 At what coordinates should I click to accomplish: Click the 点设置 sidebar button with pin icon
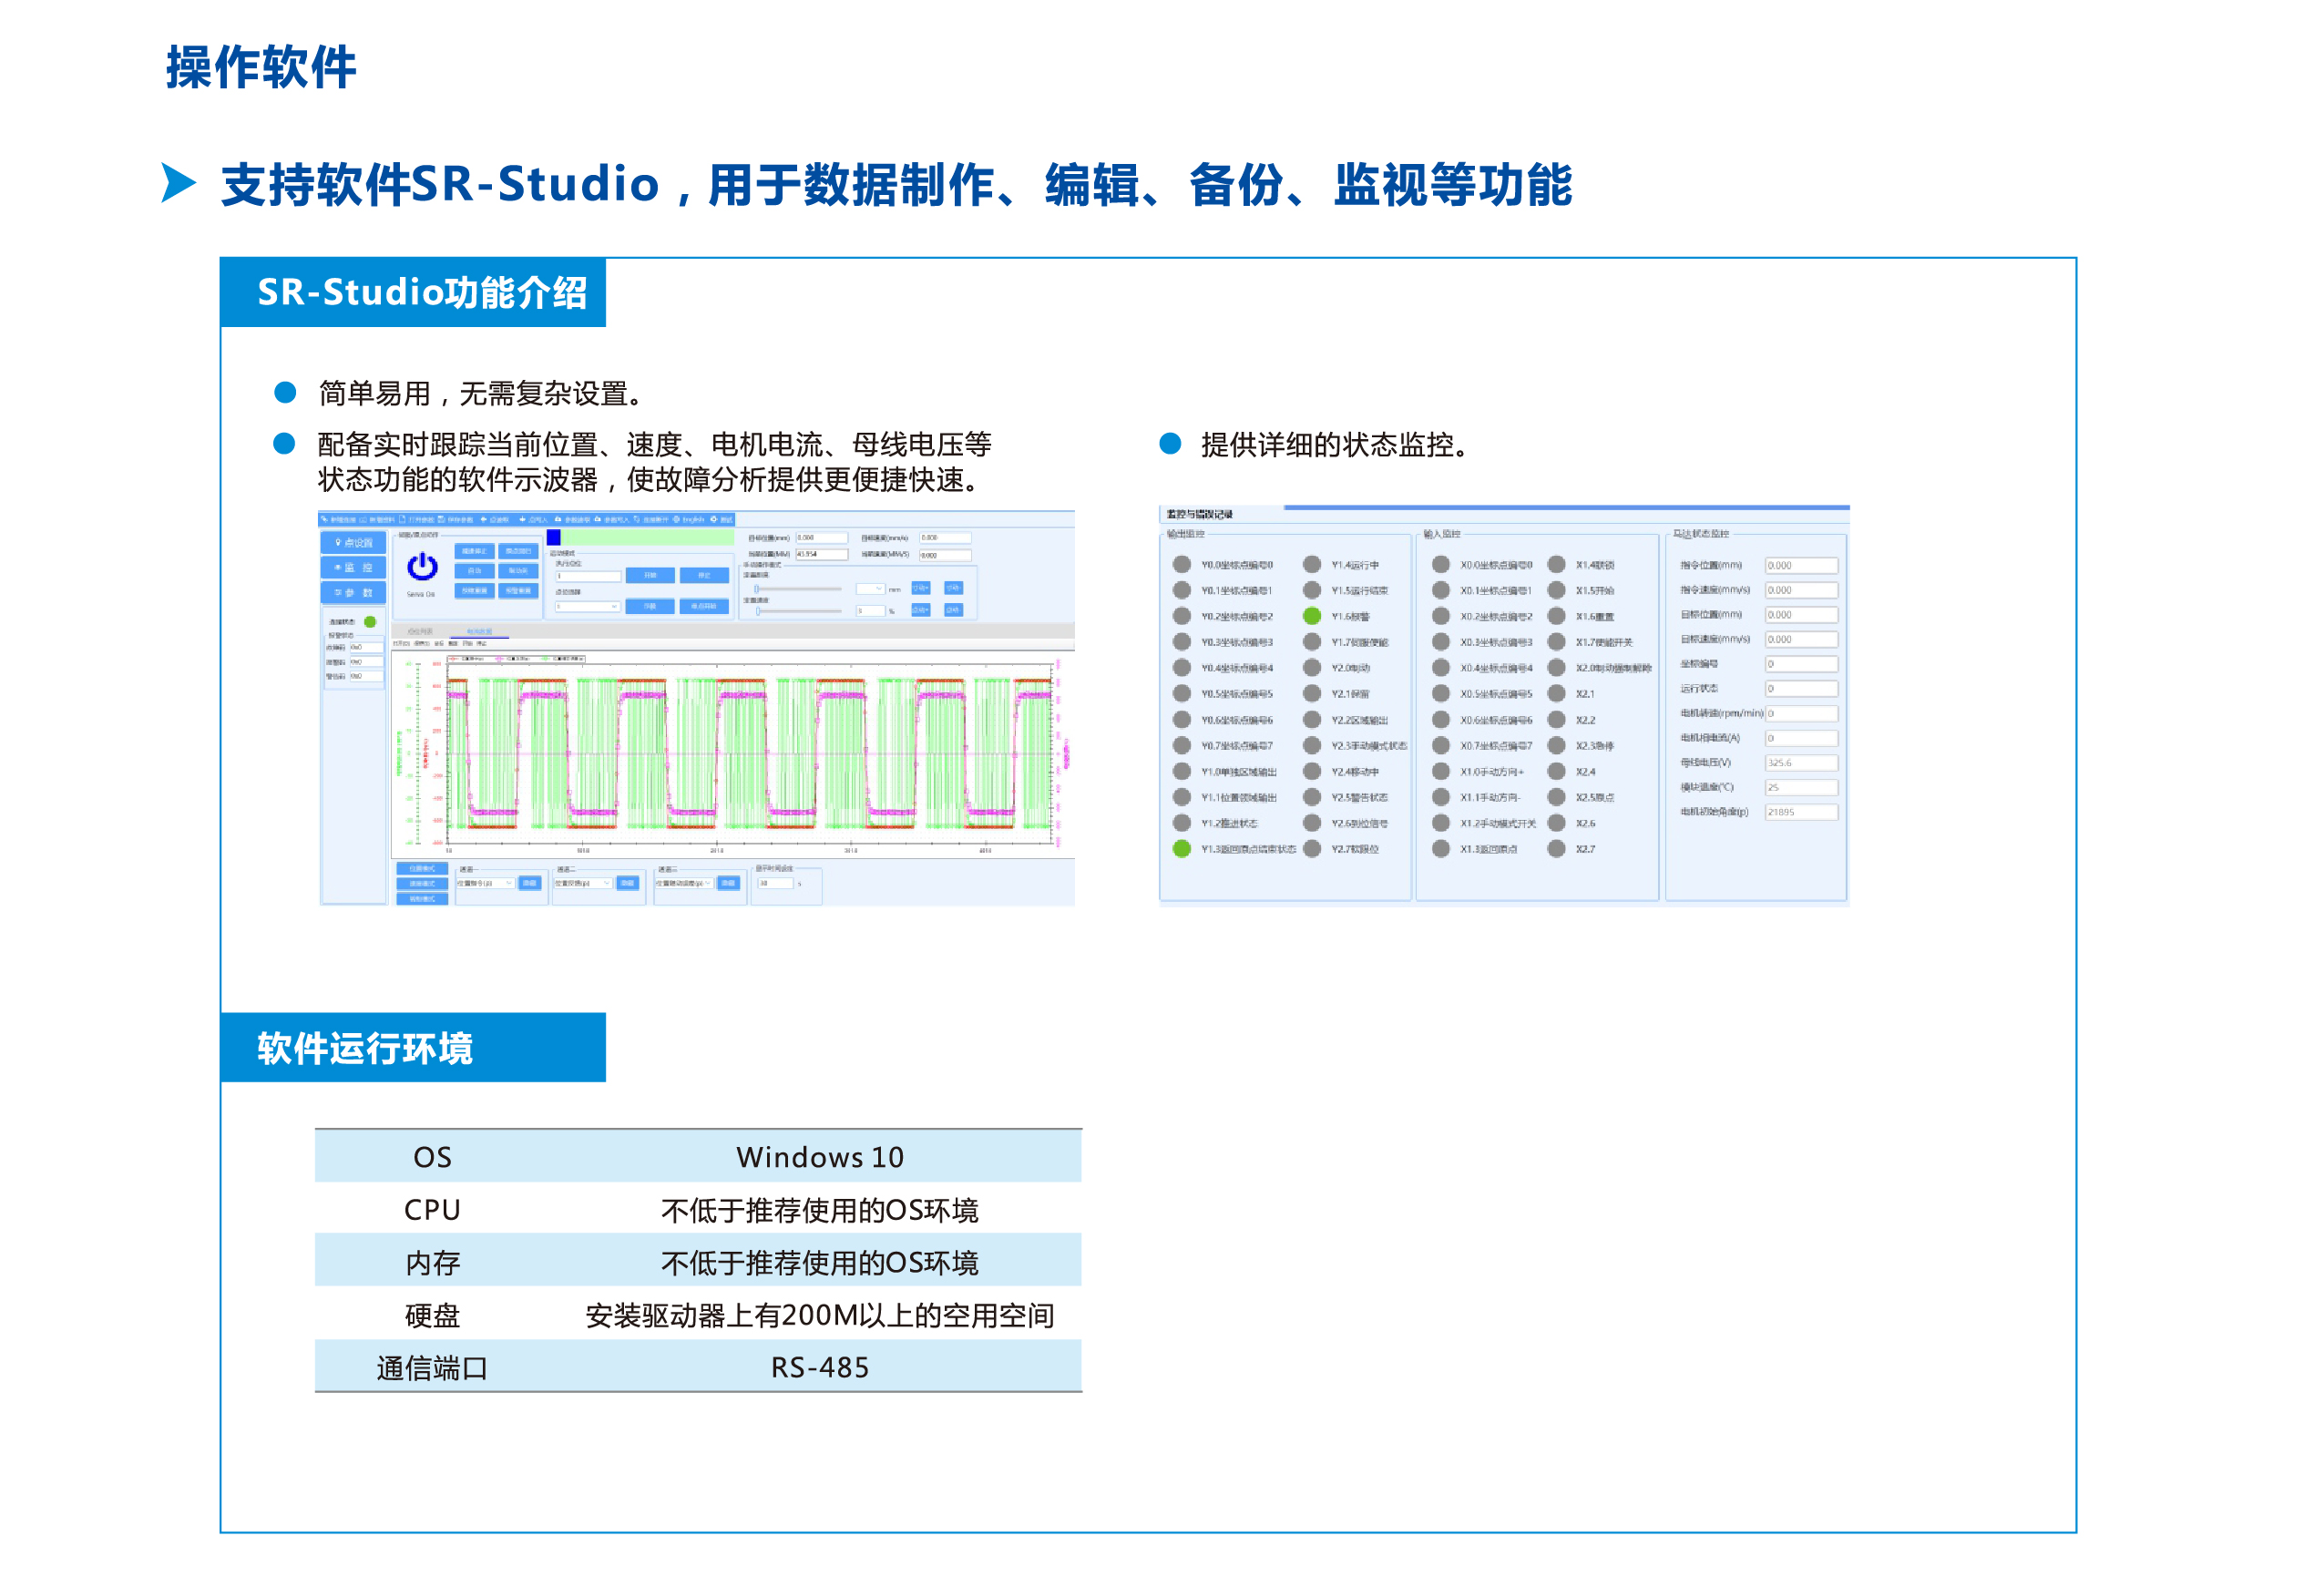tap(354, 542)
